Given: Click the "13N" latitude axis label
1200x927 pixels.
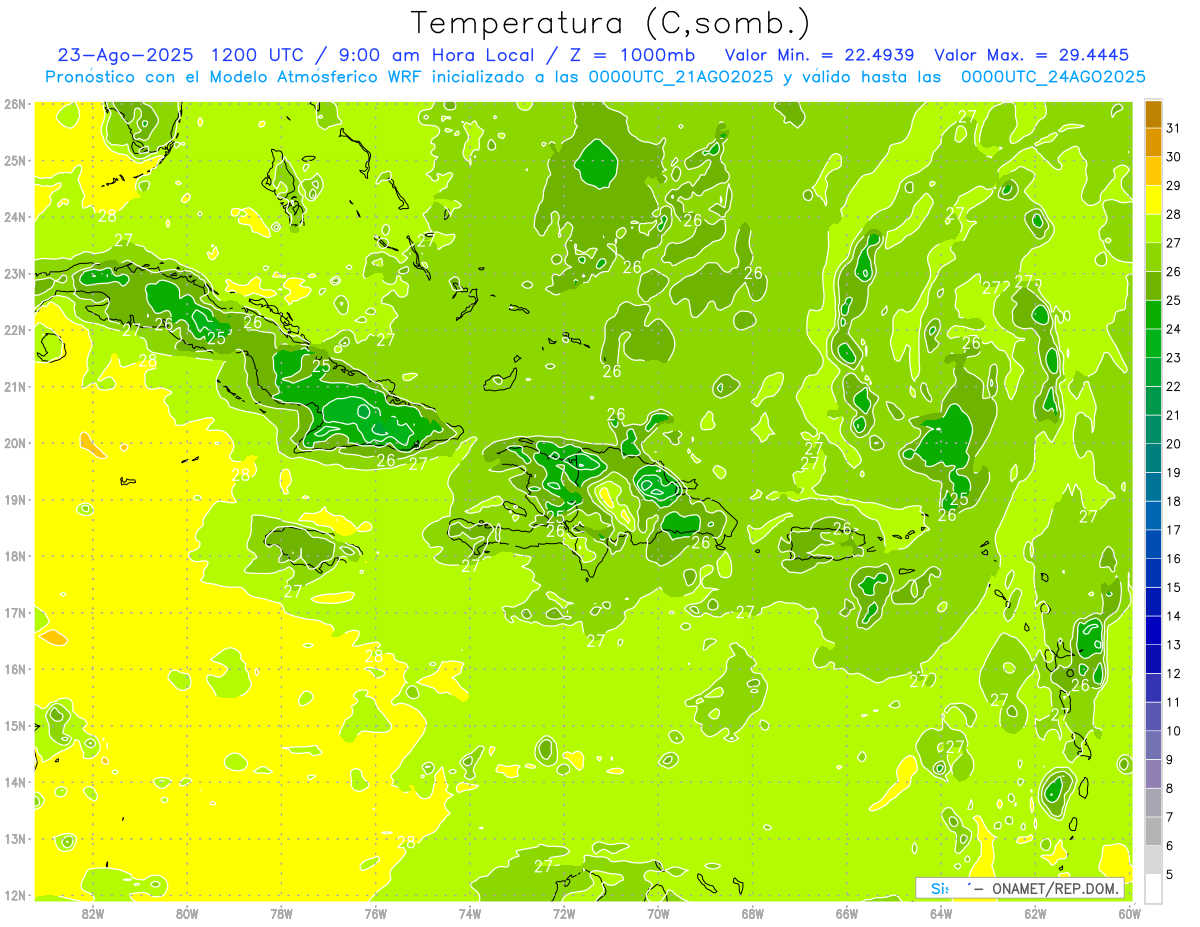Looking at the screenshot, I should [x=14, y=839].
